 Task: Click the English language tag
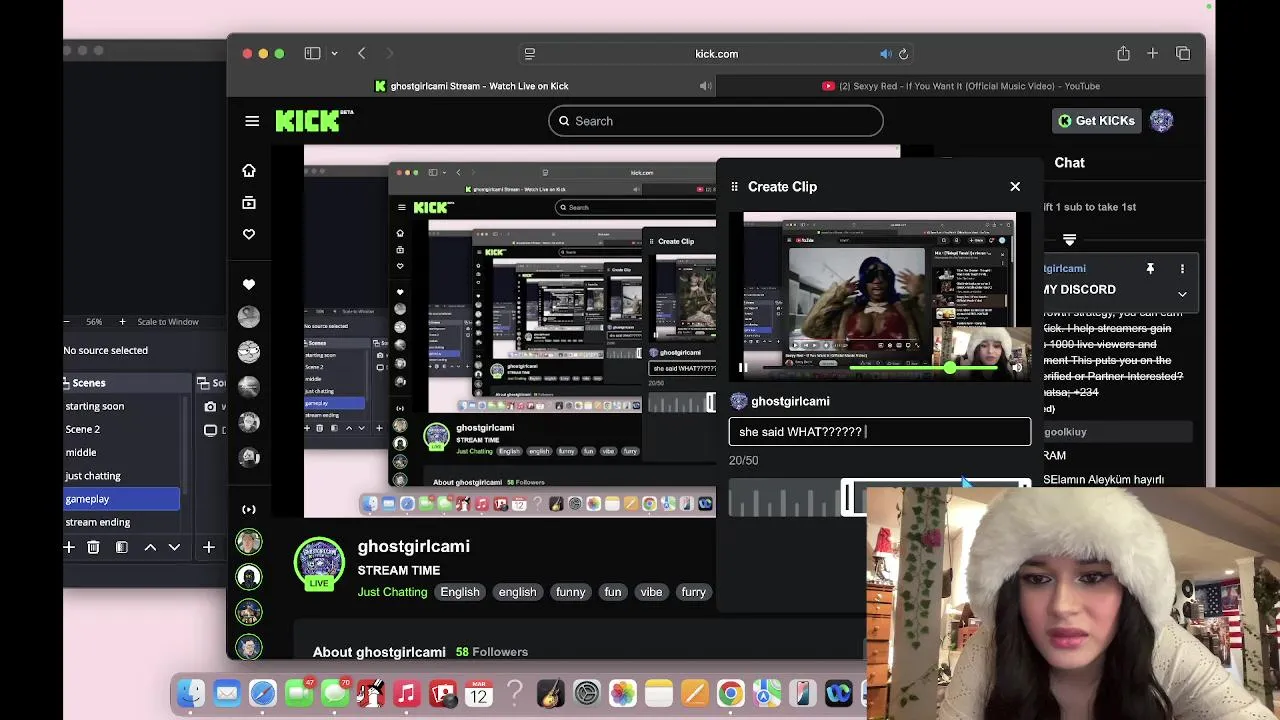tap(460, 592)
